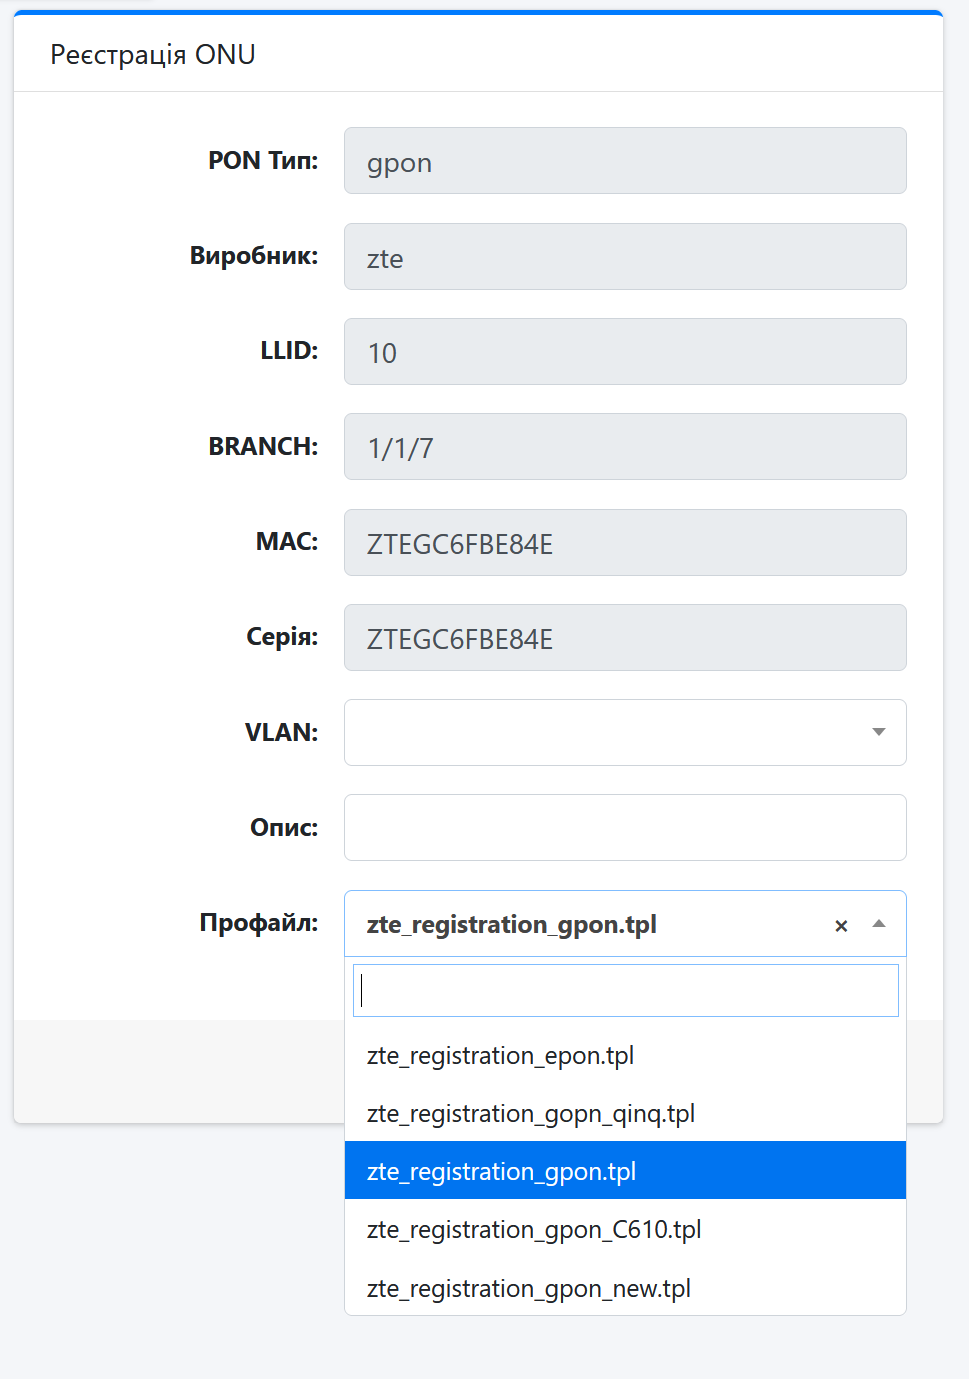Click the Серія serial number field
This screenshot has width=969, height=1379.
tap(625, 638)
